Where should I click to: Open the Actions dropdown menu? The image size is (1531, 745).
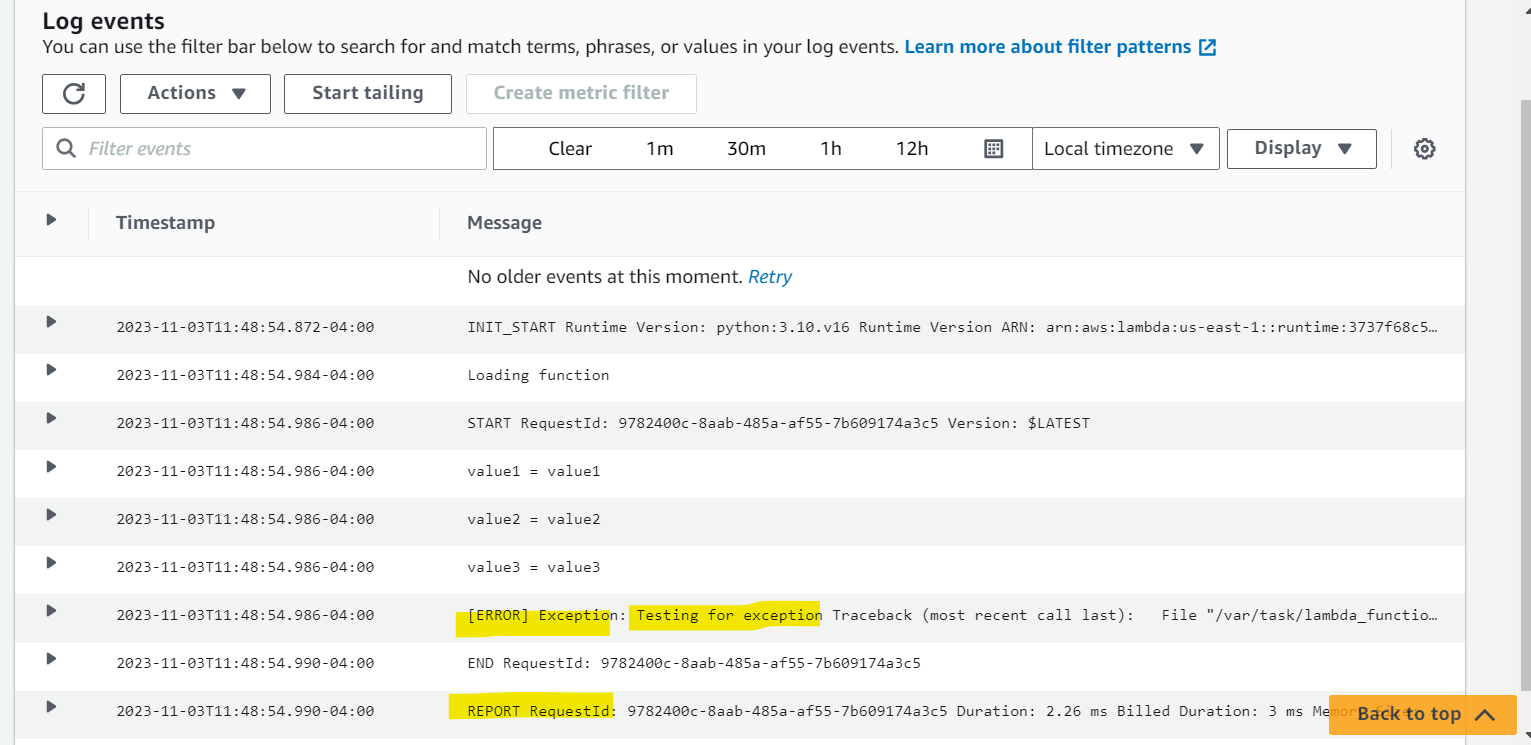click(195, 93)
